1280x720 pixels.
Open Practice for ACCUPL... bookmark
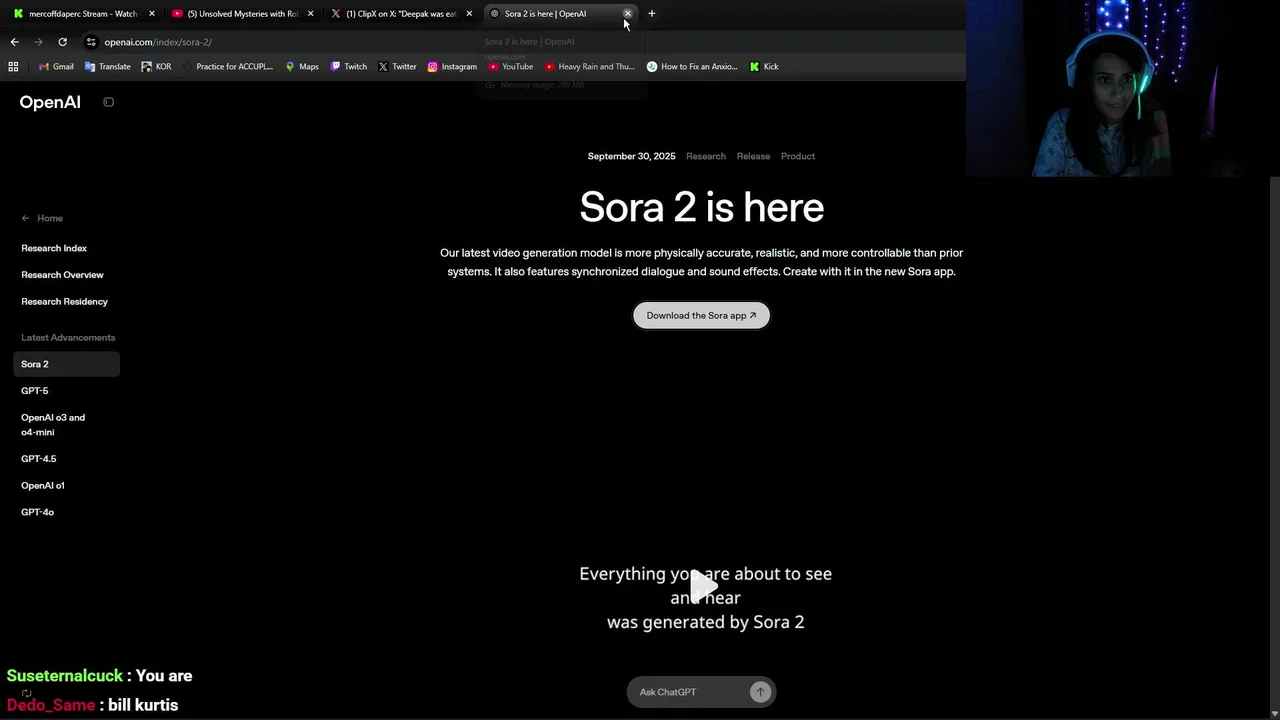click(x=227, y=67)
